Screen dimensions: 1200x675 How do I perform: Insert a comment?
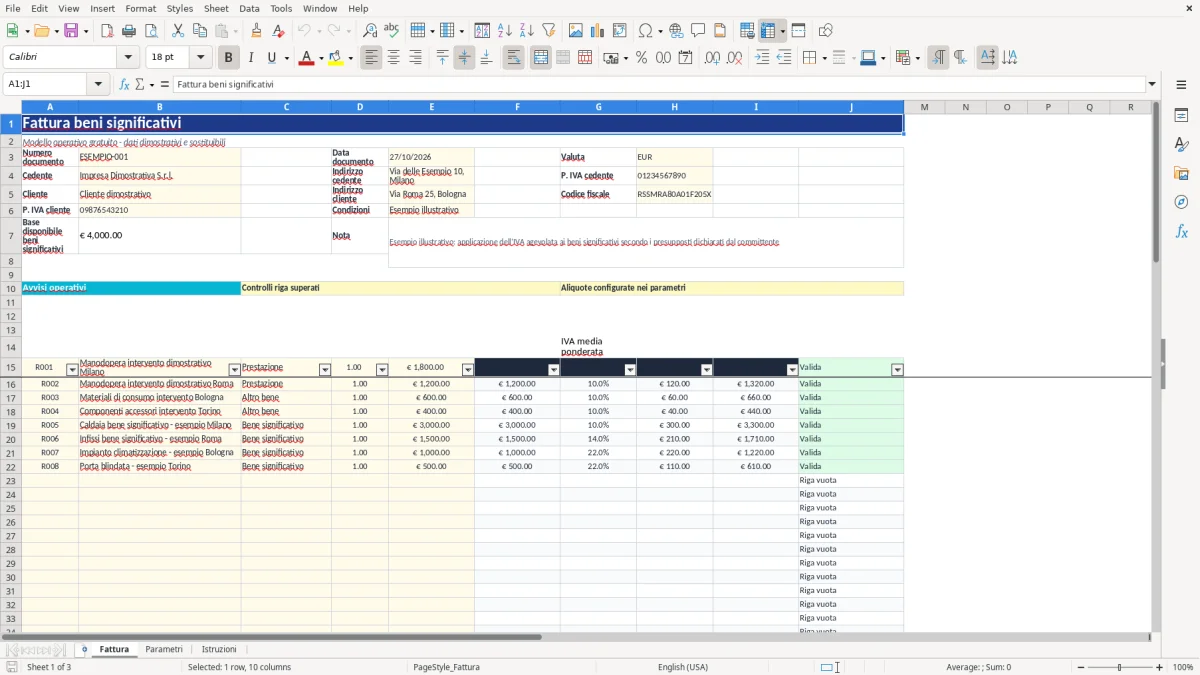click(699, 31)
